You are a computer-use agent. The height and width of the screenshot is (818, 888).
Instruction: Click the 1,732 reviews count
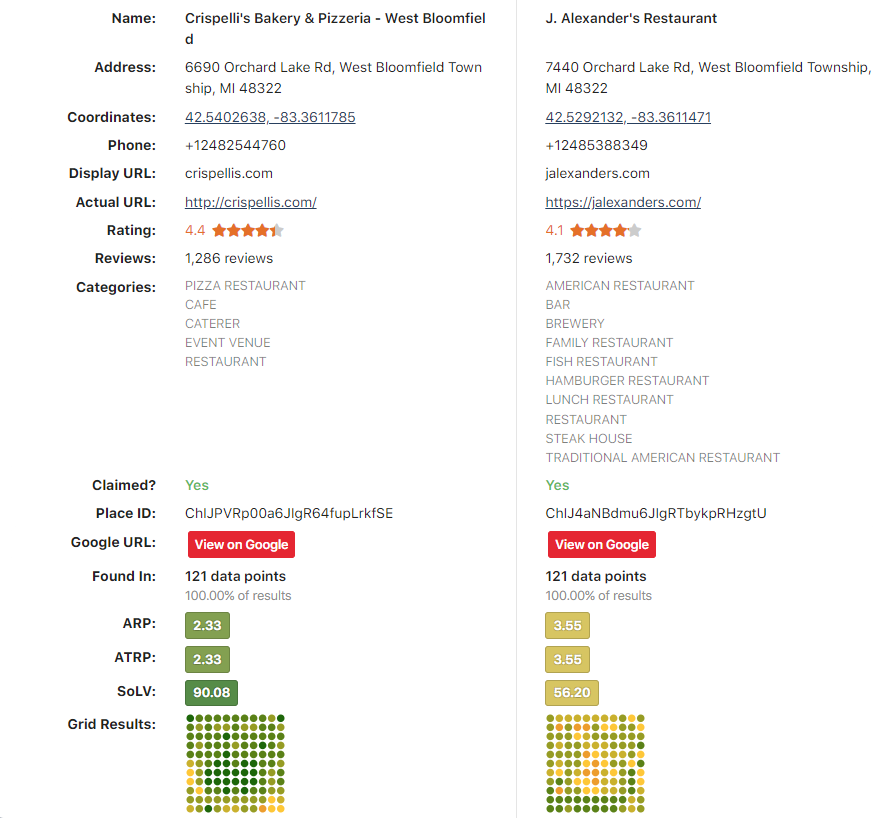pos(589,259)
